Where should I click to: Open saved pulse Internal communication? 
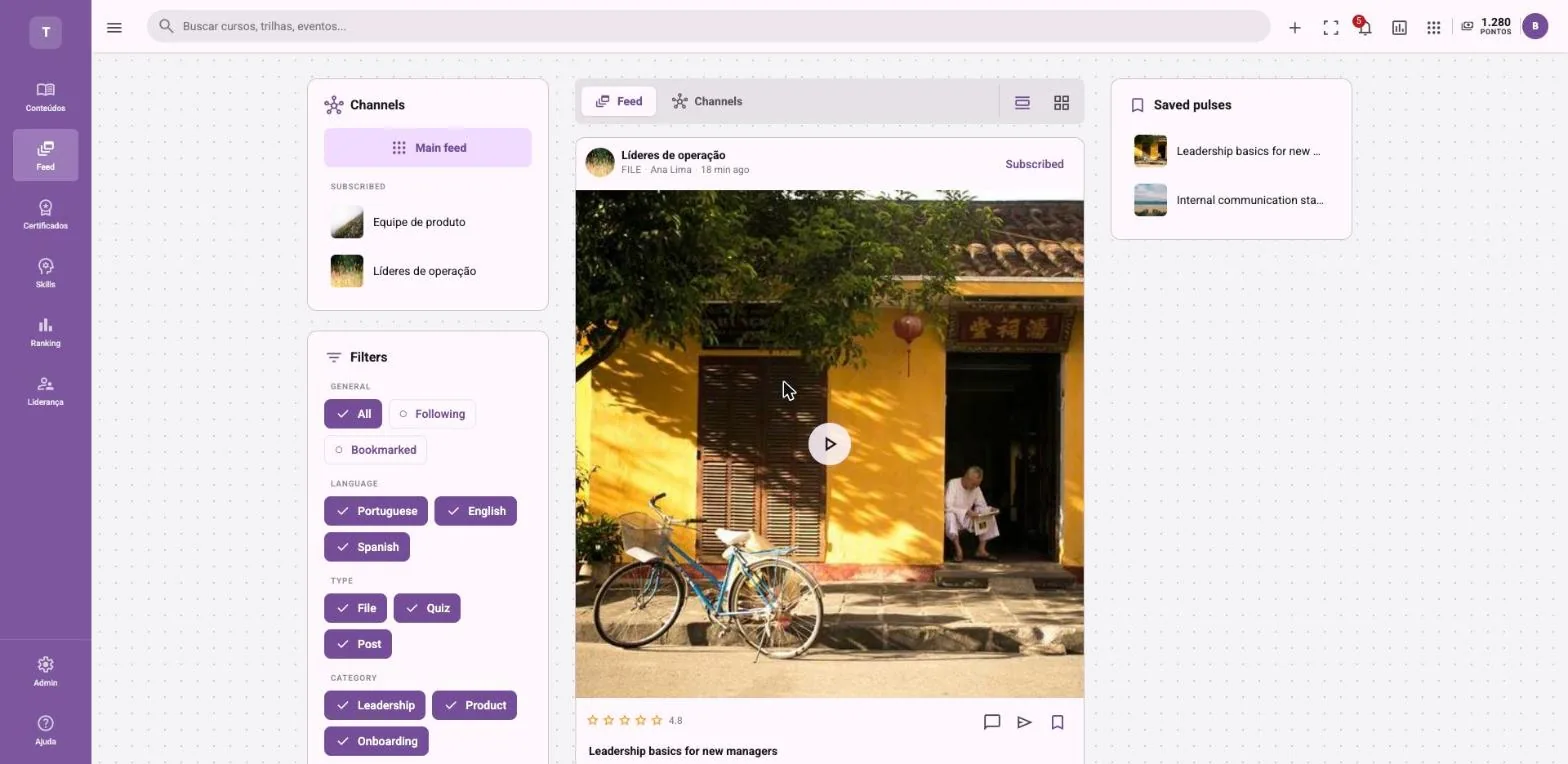coord(1231,200)
